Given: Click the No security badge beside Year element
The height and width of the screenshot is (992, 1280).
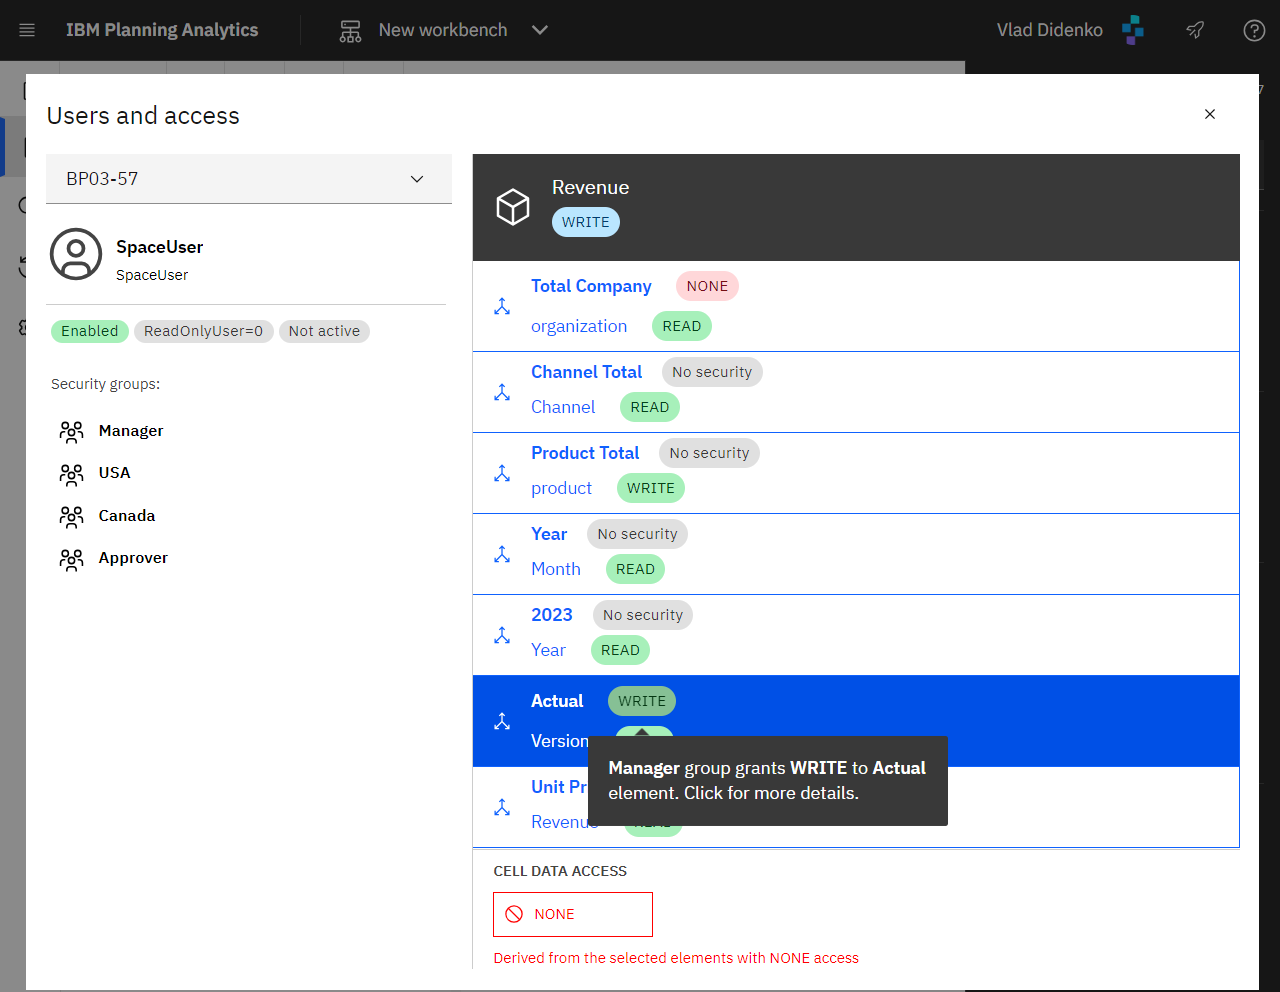Looking at the screenshot, I should point(637,534).
